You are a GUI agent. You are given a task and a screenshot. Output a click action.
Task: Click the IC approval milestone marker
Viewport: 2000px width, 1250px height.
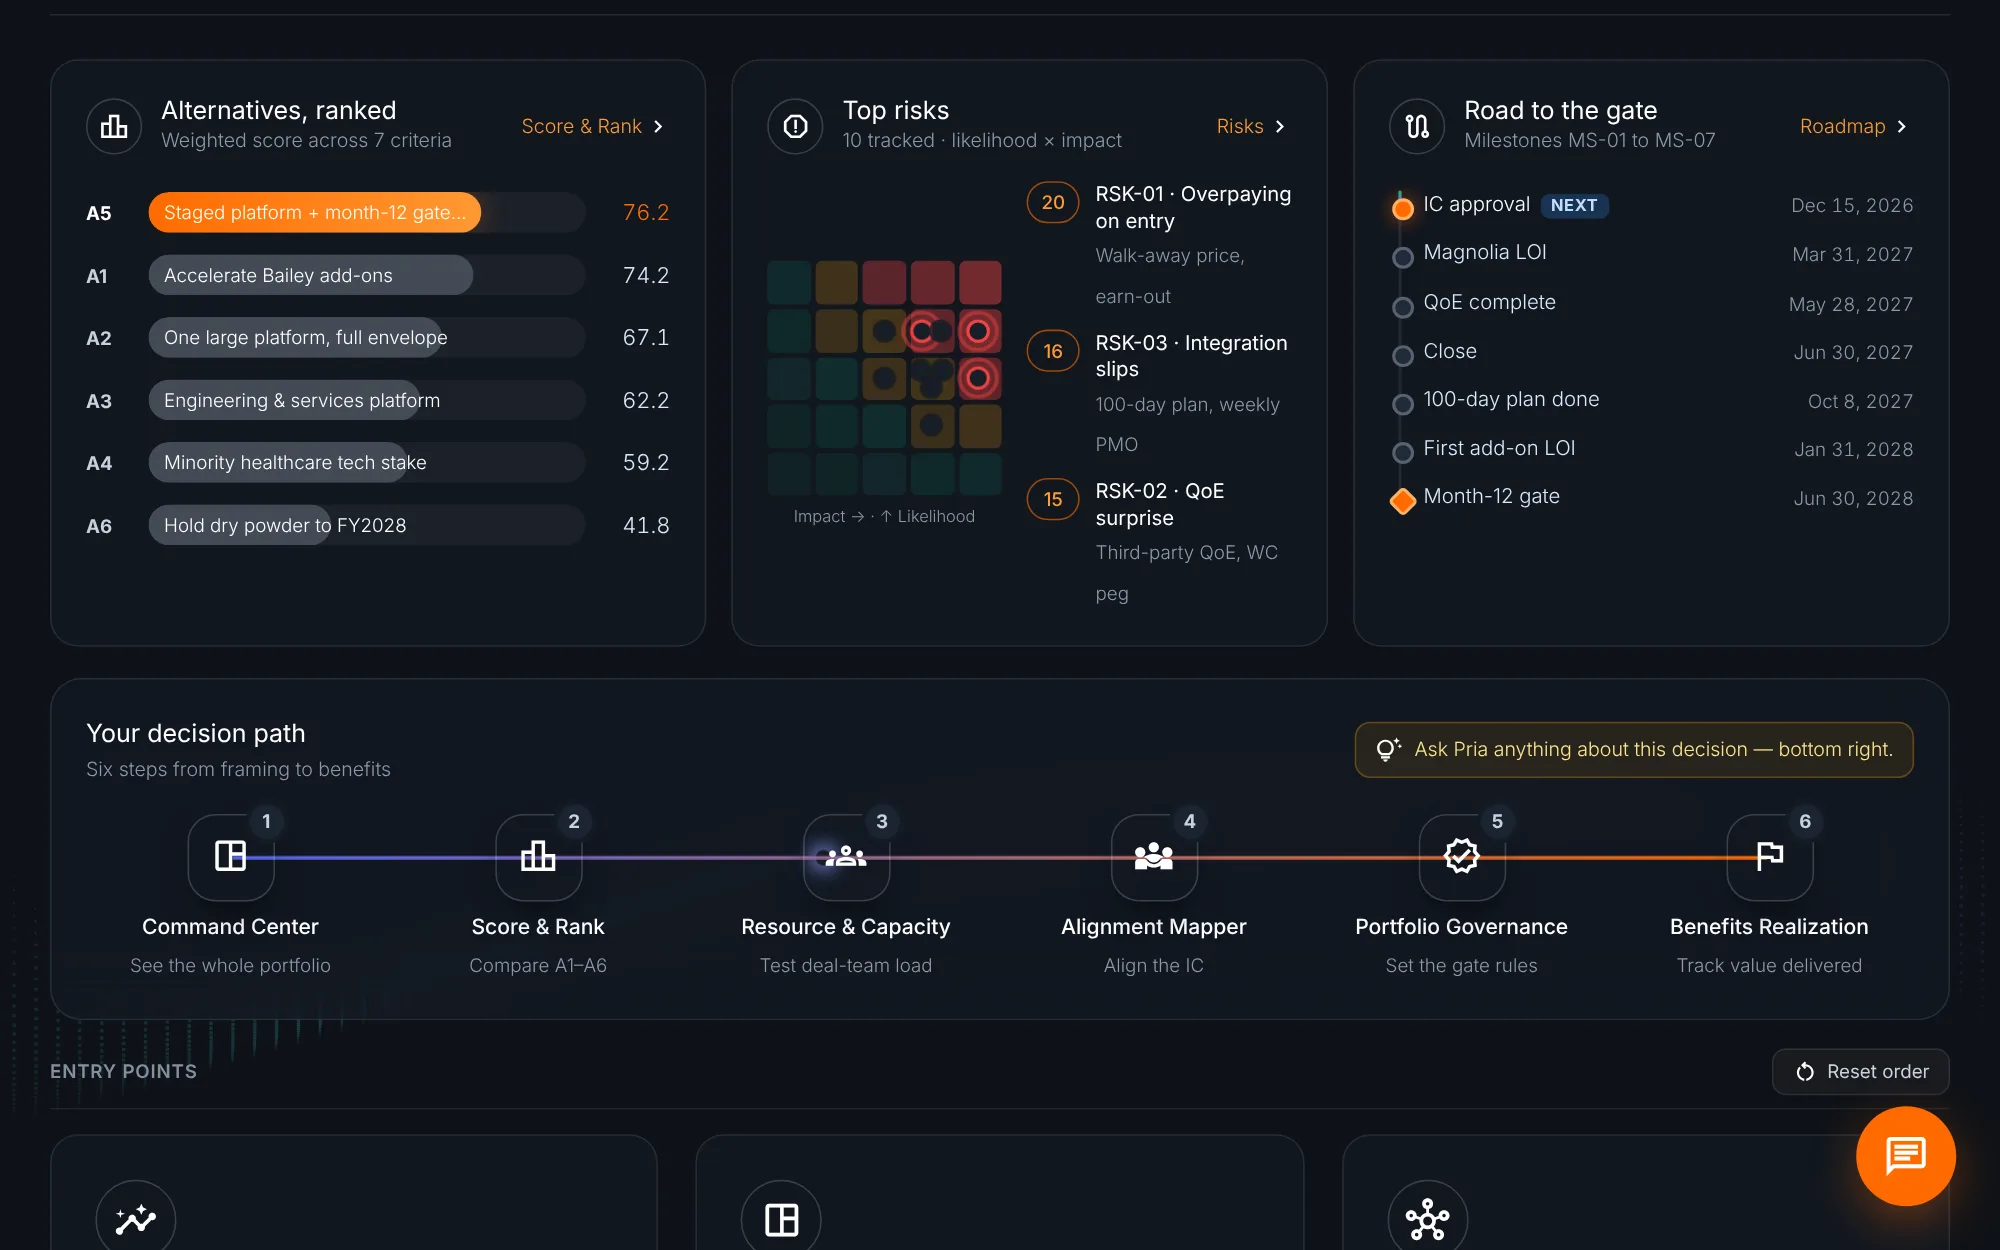click(x=1403, y=208)
